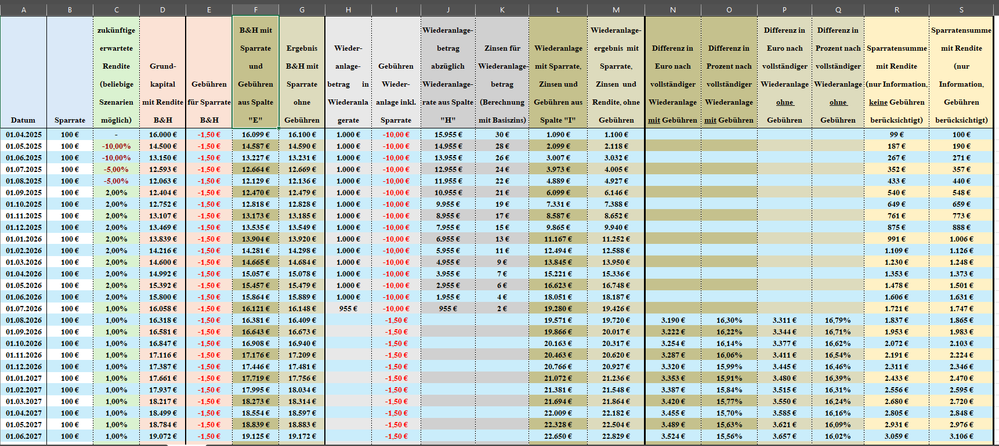Select column F header letter
Viewport: 999px width, 446px height.
(258, 8)
